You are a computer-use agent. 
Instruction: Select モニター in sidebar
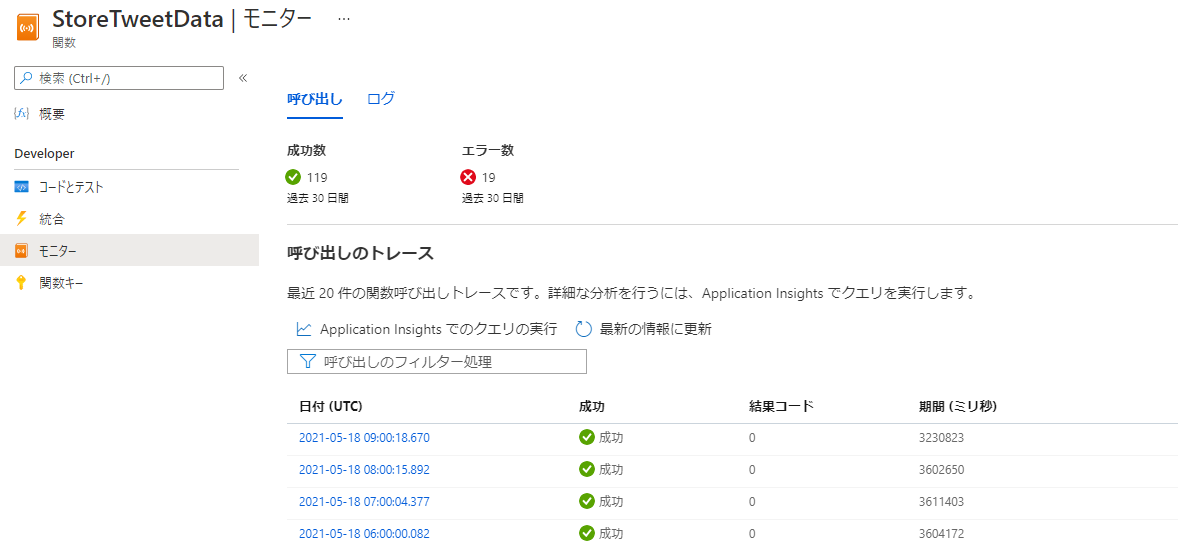[x=129, y=250]
